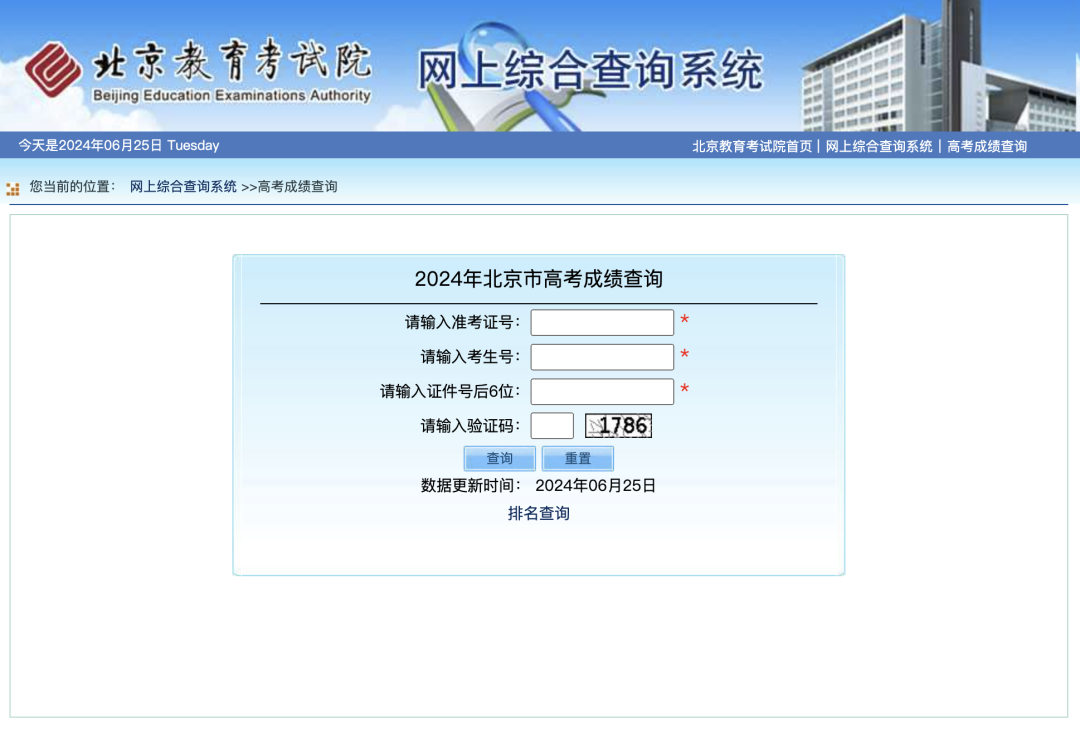Viewport: 1080px width, 740px height.
Task: Open the top 网上综合查询系统 navigation link
Action: pos(878,146)
